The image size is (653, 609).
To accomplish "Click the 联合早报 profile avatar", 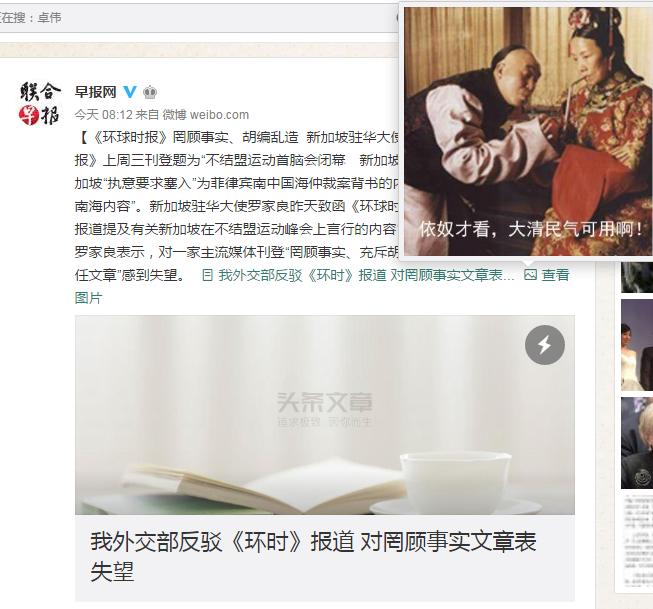I will click(x=40, y=103).
